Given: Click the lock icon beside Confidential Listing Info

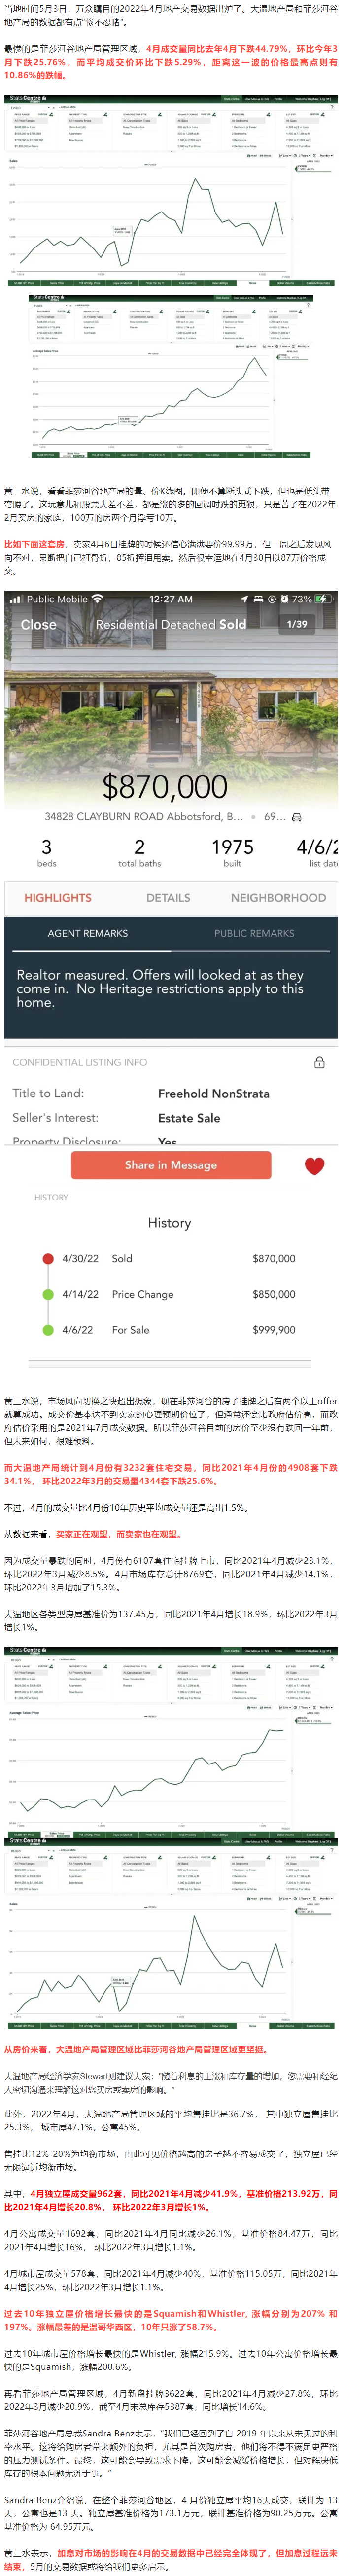Looking at the screenshot, I should click(x=319, y=1062).
